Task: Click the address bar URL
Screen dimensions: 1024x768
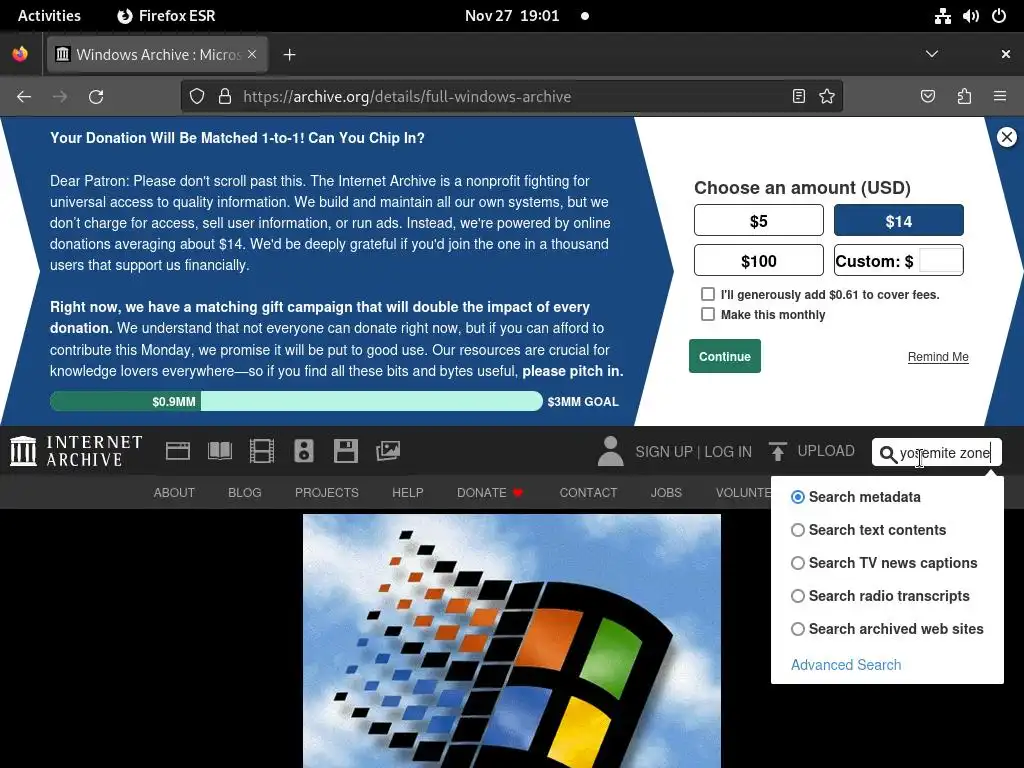Action: point(407,97)
